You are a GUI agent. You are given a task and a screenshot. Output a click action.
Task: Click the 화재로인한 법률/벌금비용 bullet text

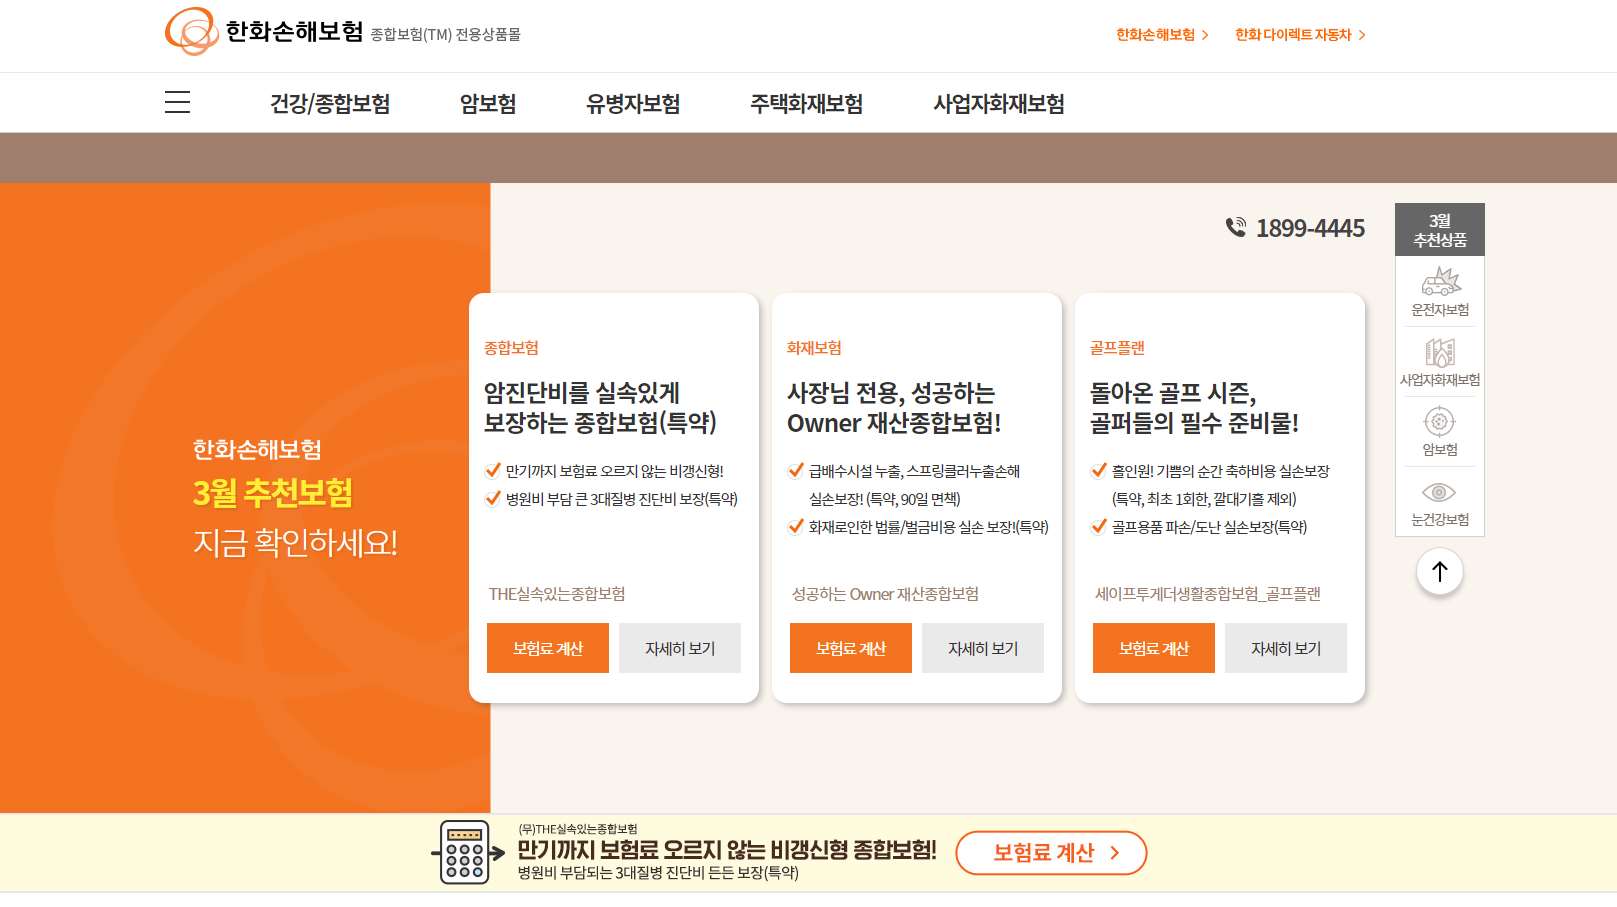(x=929, y=527)
